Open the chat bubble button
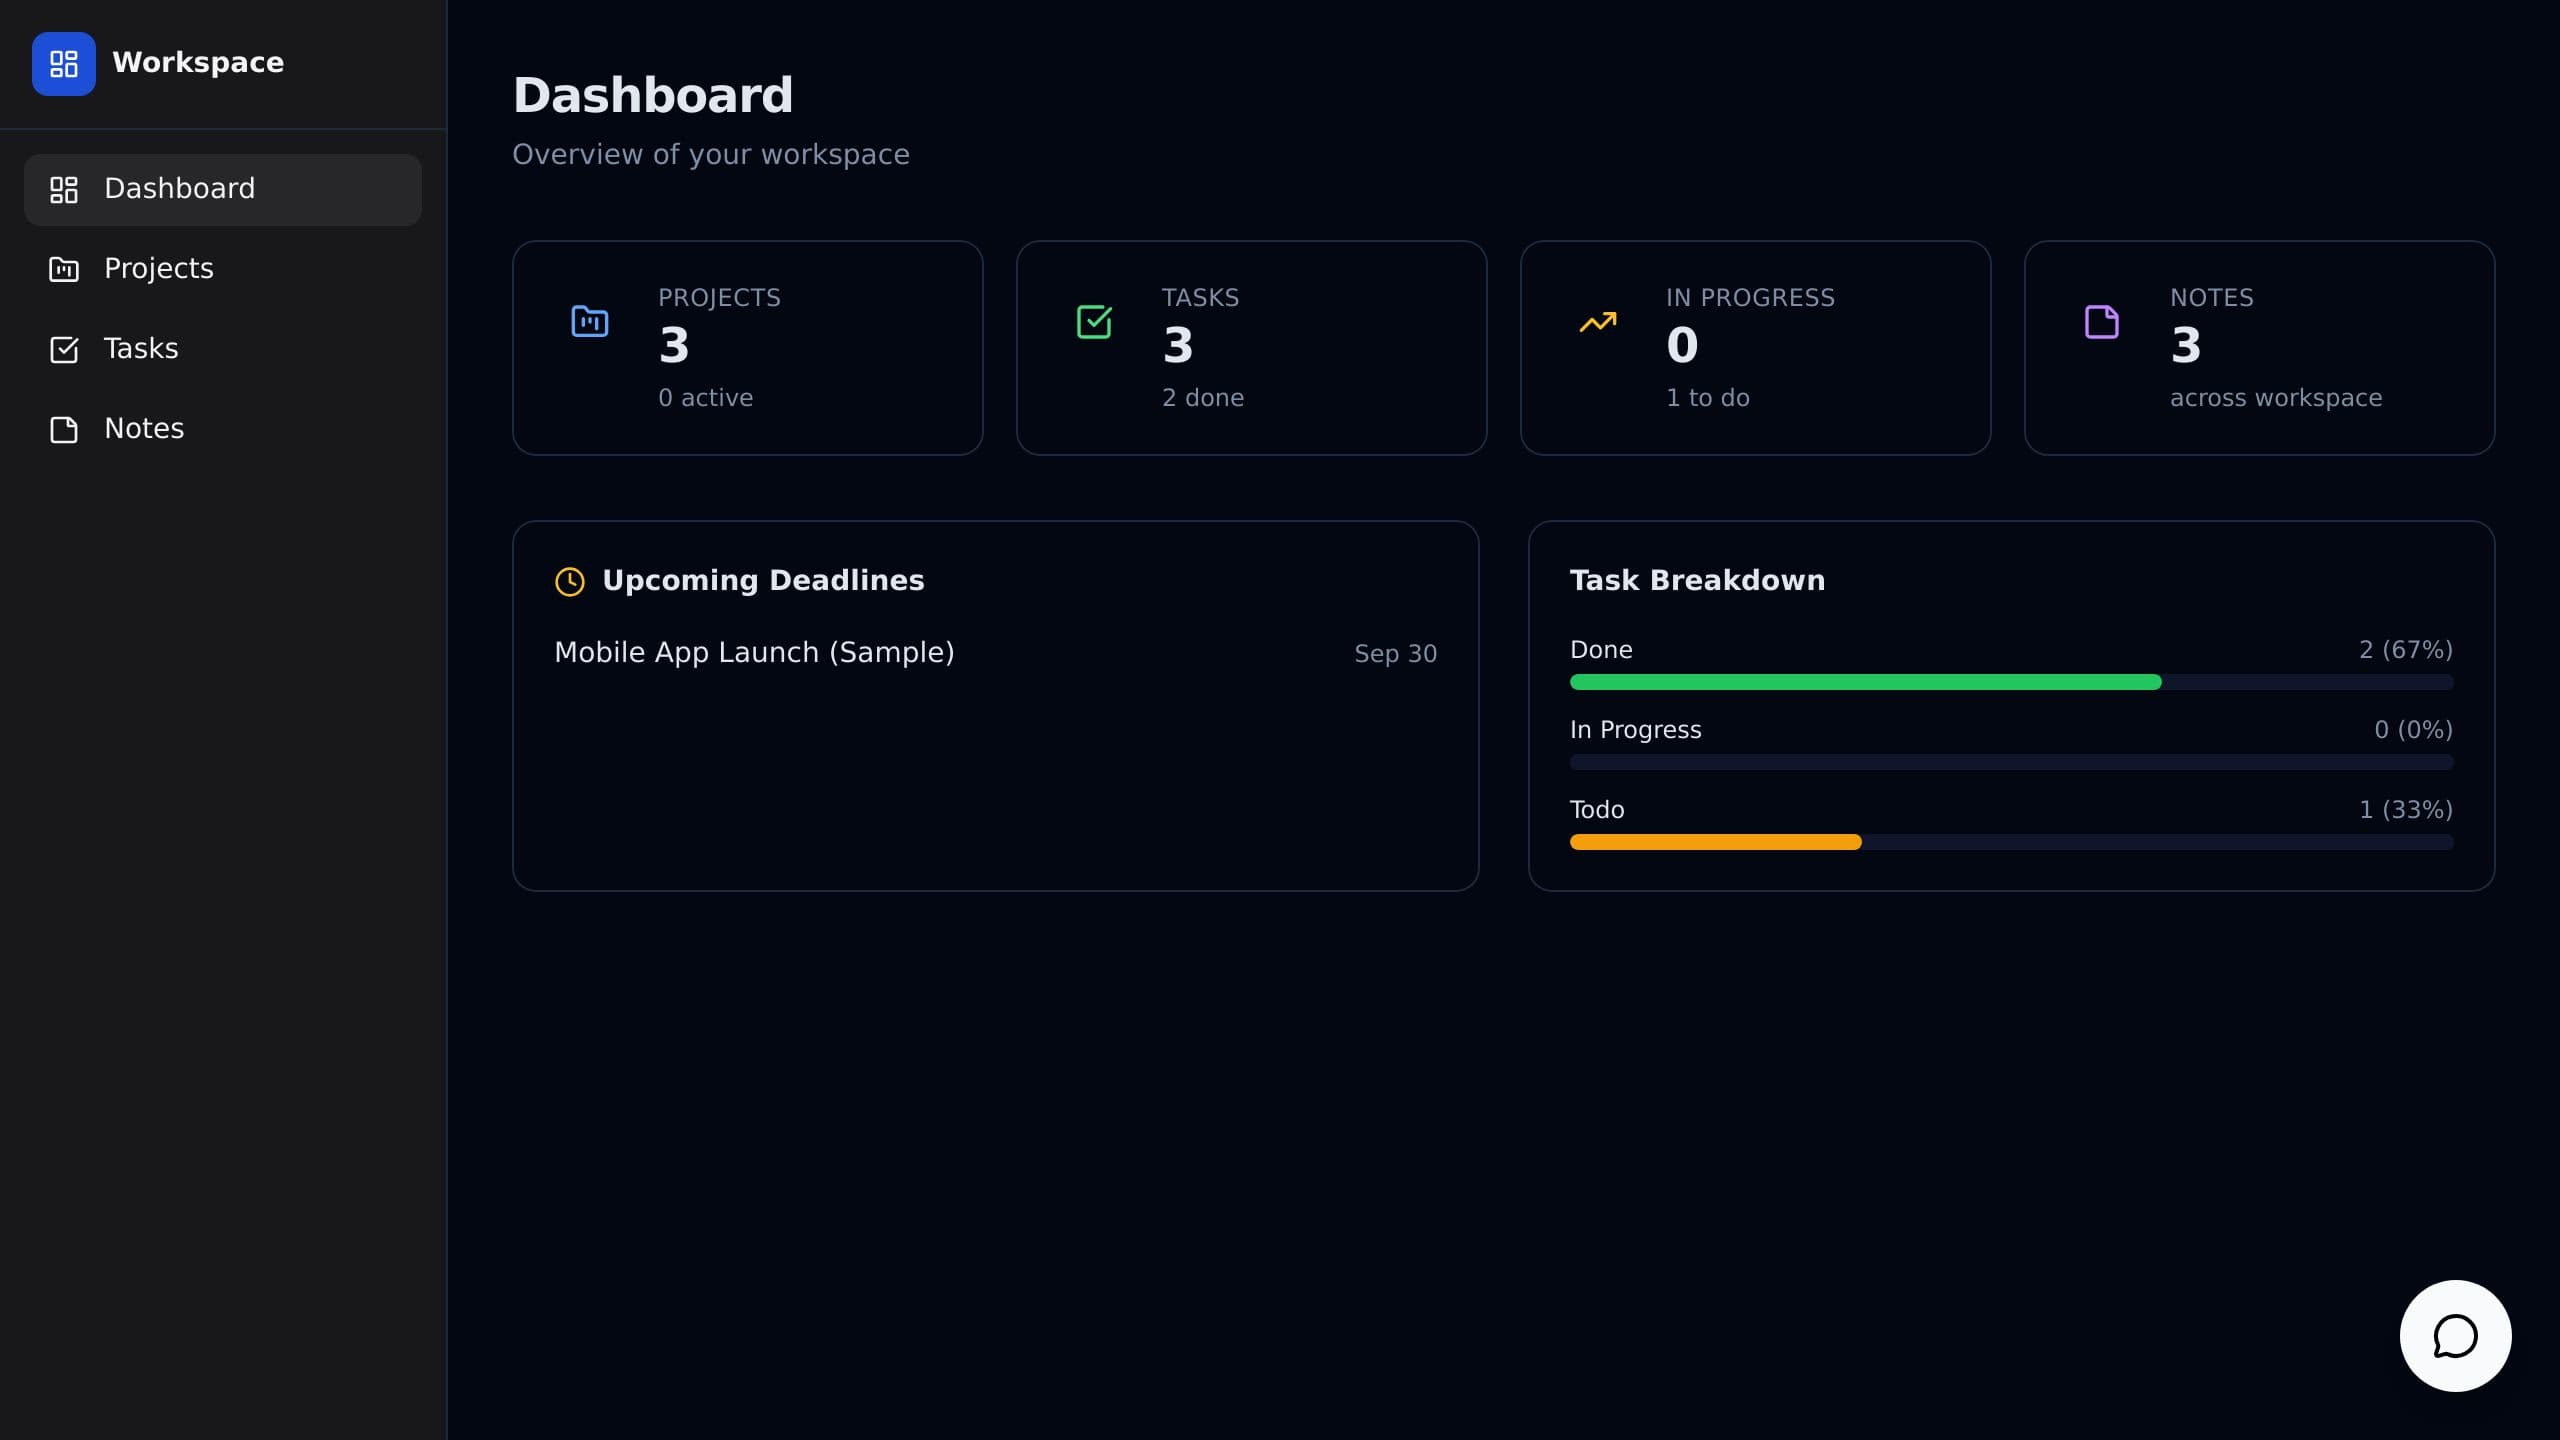 2456,1336
